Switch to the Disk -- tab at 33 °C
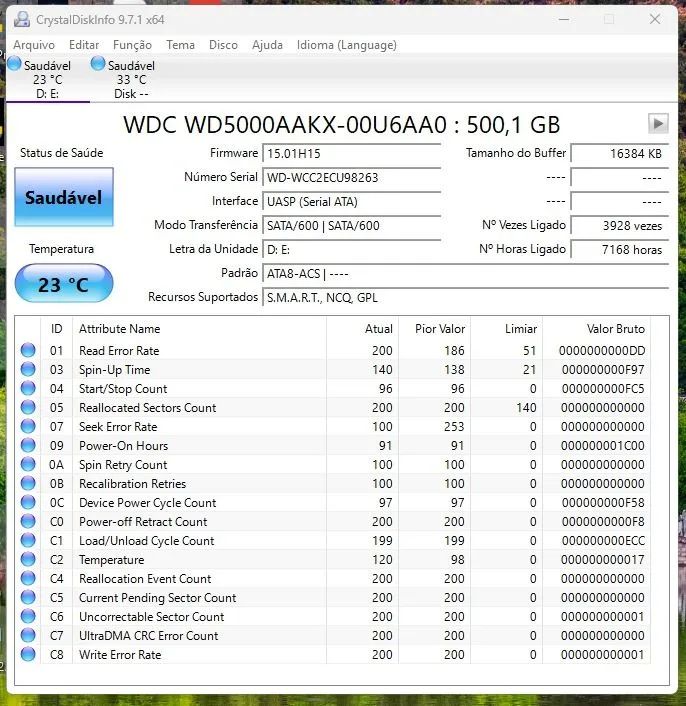 point(131,79)
